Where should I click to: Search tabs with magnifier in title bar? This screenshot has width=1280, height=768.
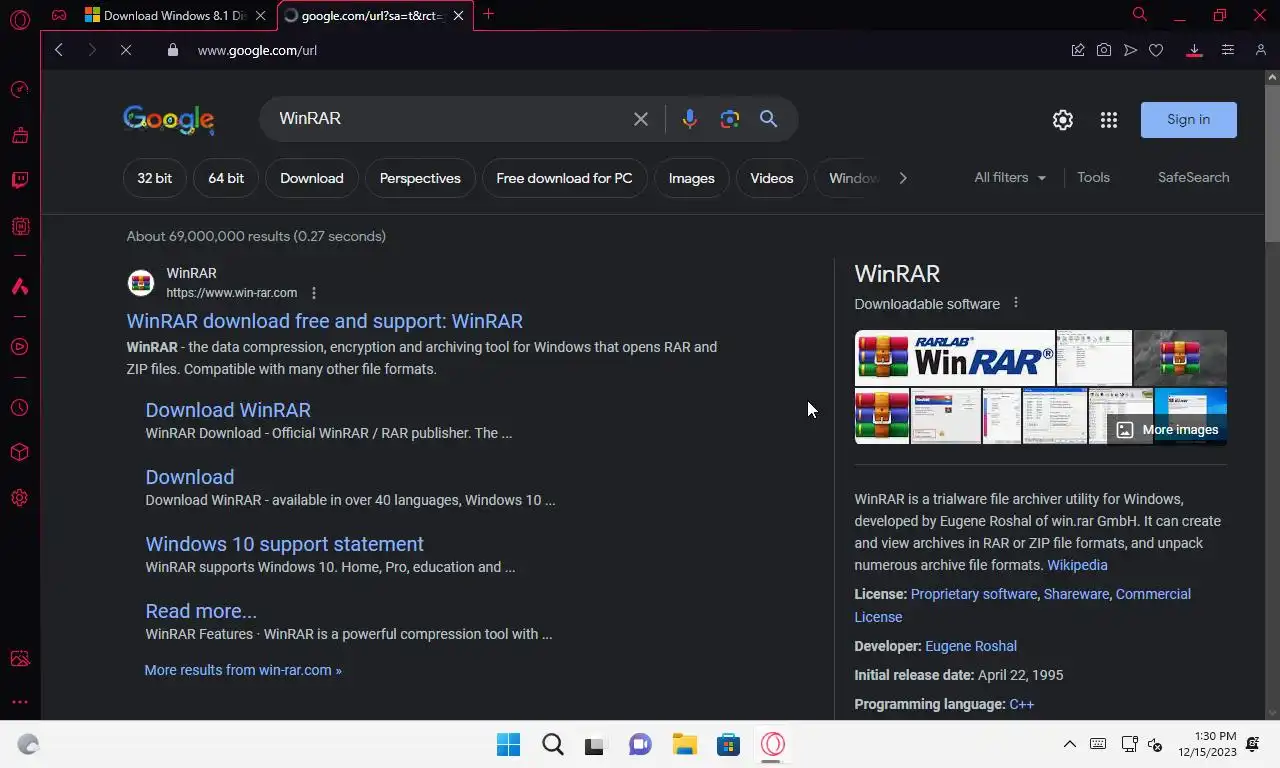click(1139, 14)
